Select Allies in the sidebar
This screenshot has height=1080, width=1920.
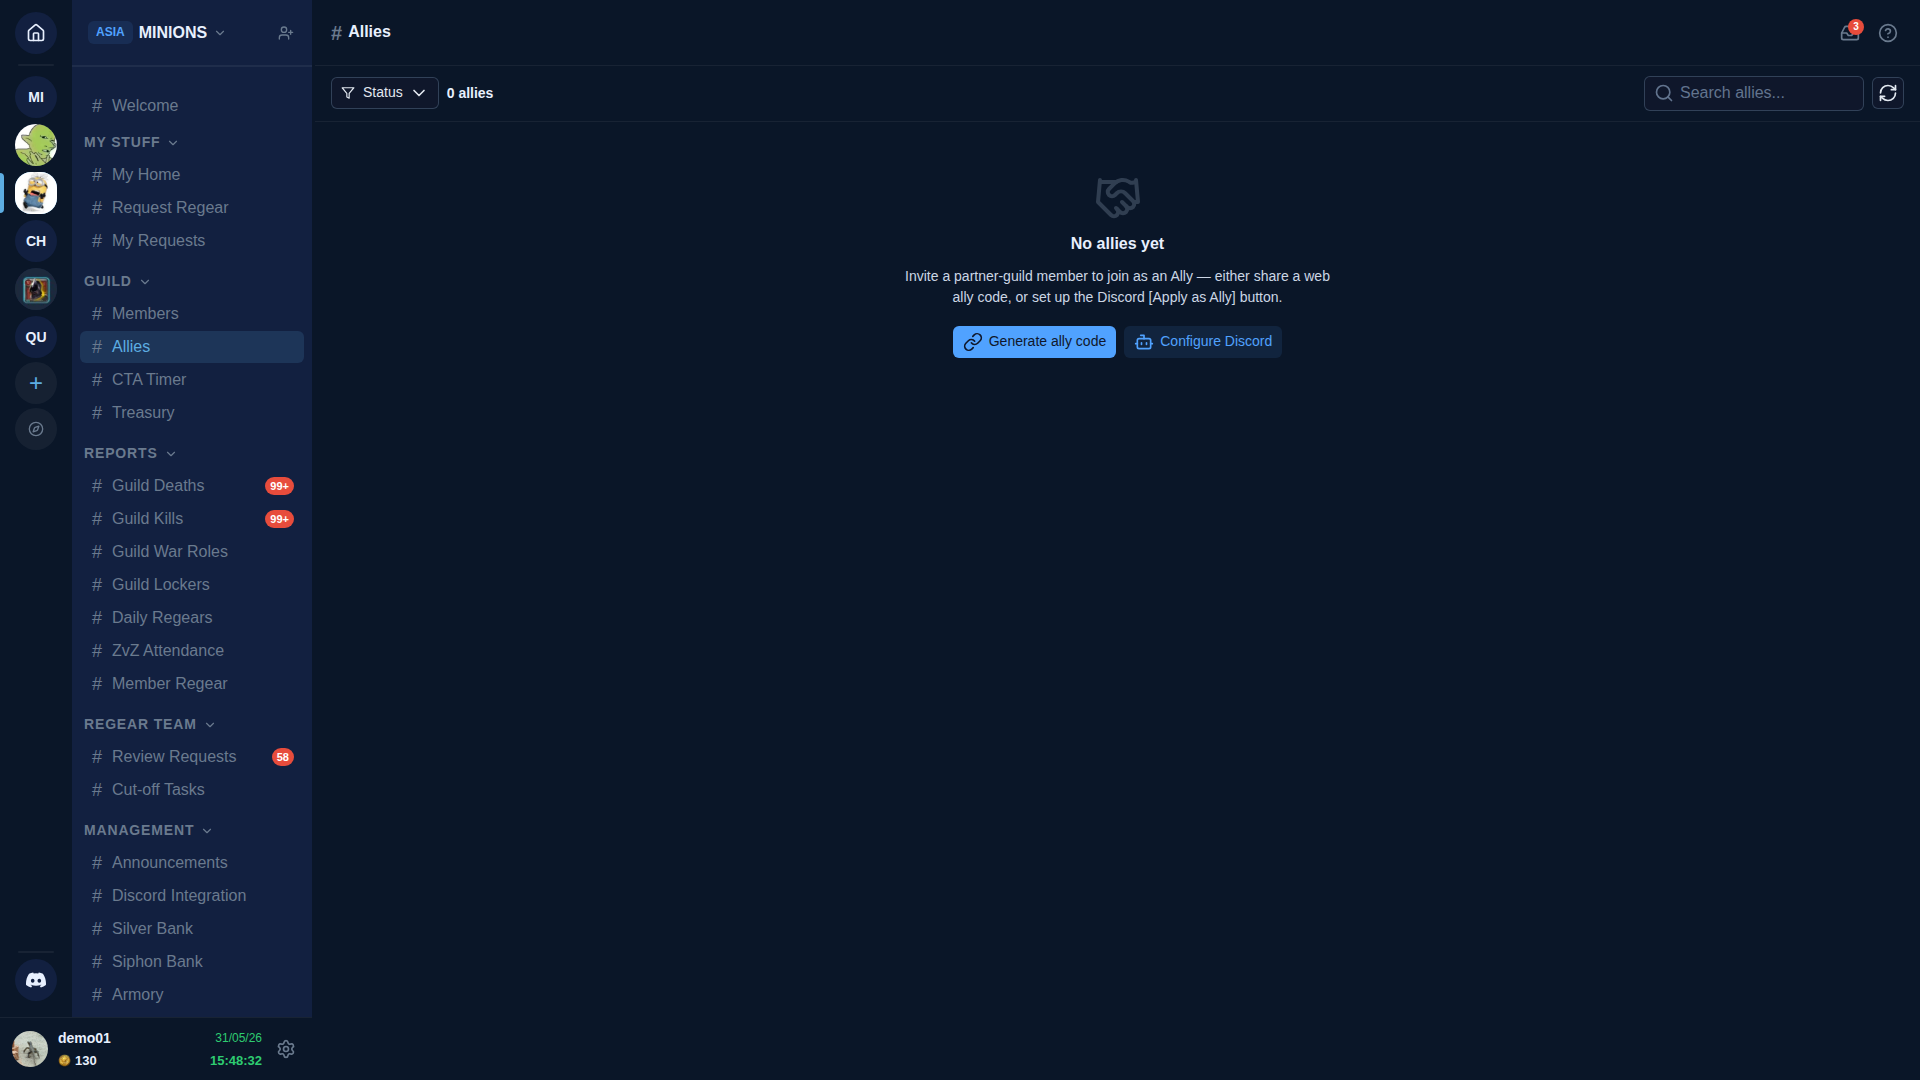tap(192, 347)
